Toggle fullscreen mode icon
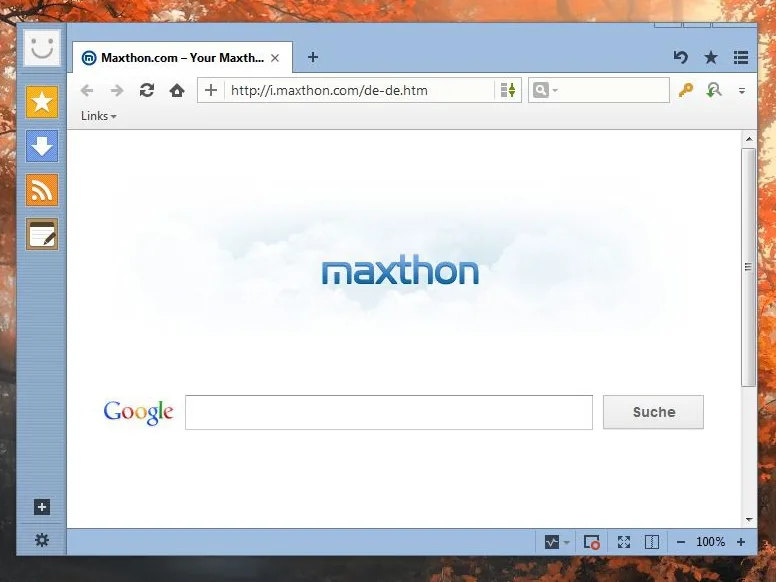Image resolution: width=776 pixels, height=582 pixels. pyautogui.click(x=624, y=542)
